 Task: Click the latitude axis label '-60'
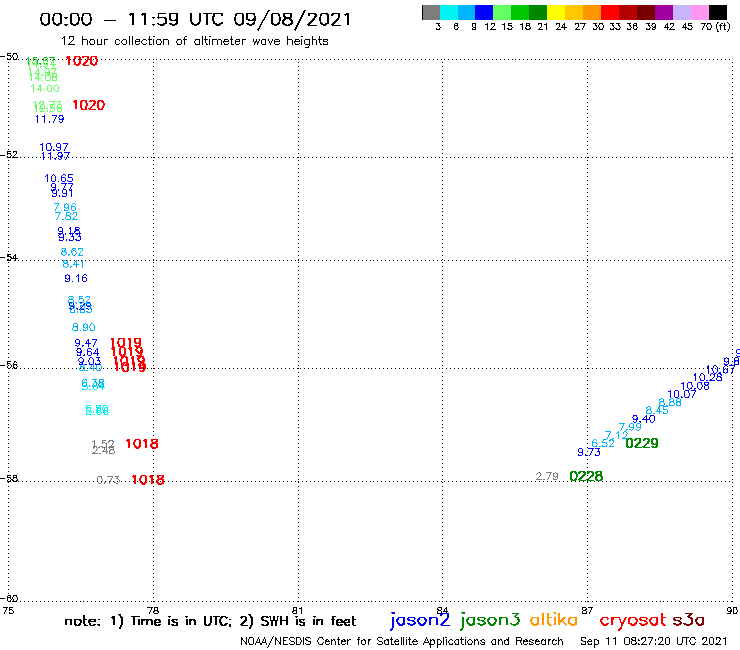(9, 598)
